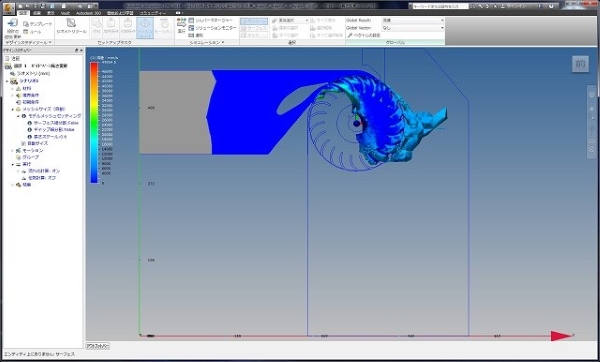Click the front face view cube
This screenshot has height=362, width=600.
(x=580, y=64)
